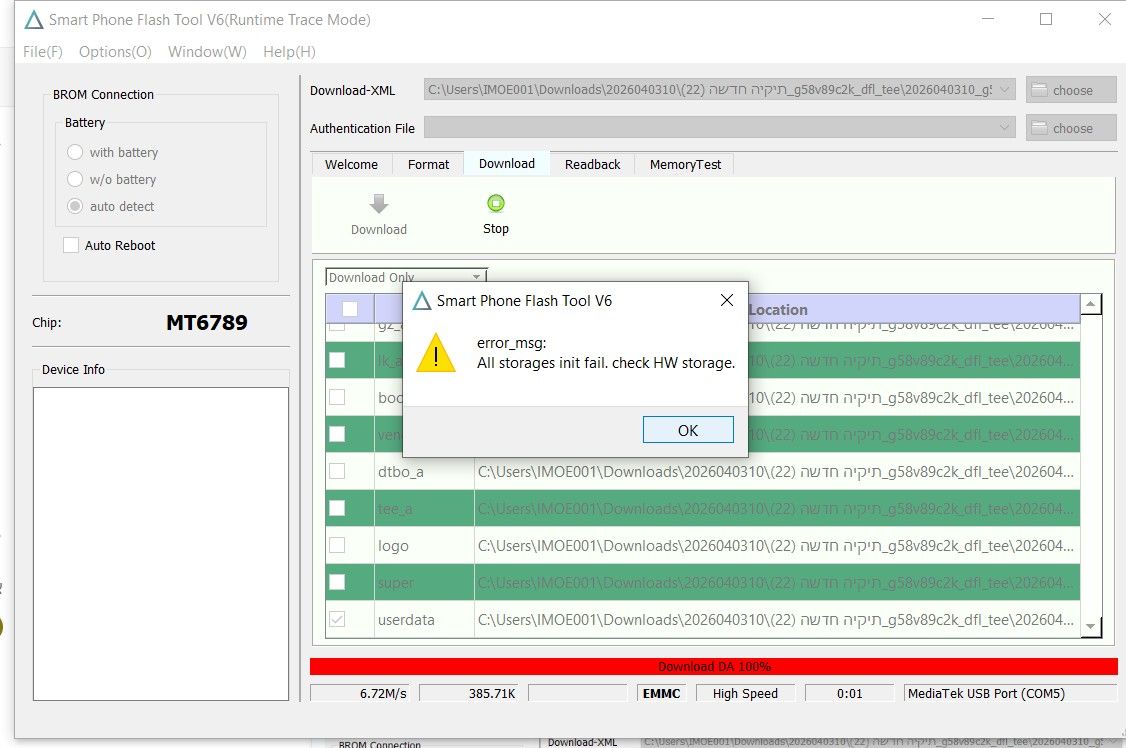Click the warning triangle icon in dialog
Image resolution: width=1126 pixels, height=748 pixels.
pos(436,352)
